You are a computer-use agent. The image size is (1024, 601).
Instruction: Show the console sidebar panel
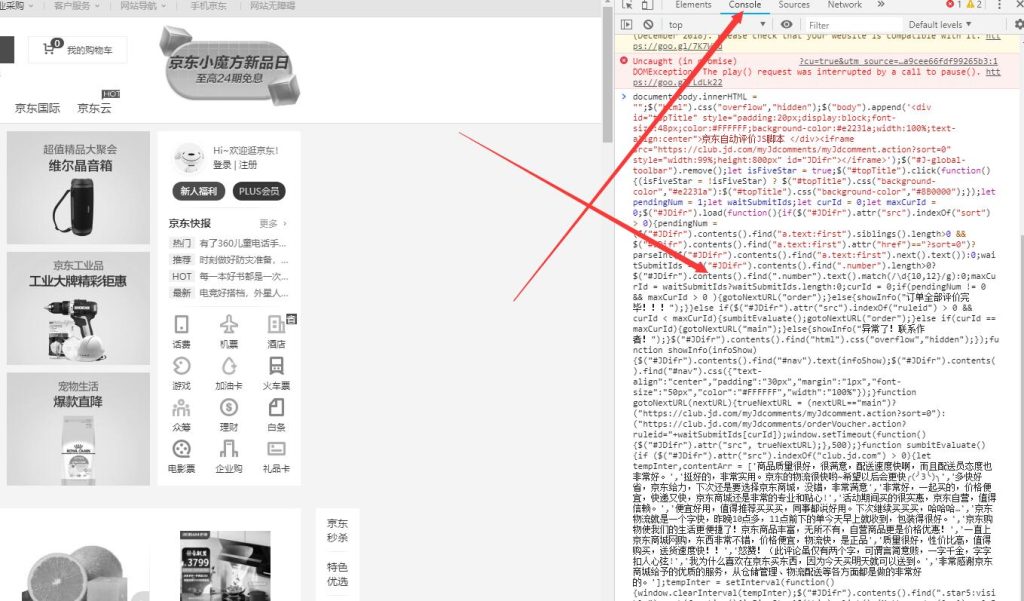[x=627, y=25]
